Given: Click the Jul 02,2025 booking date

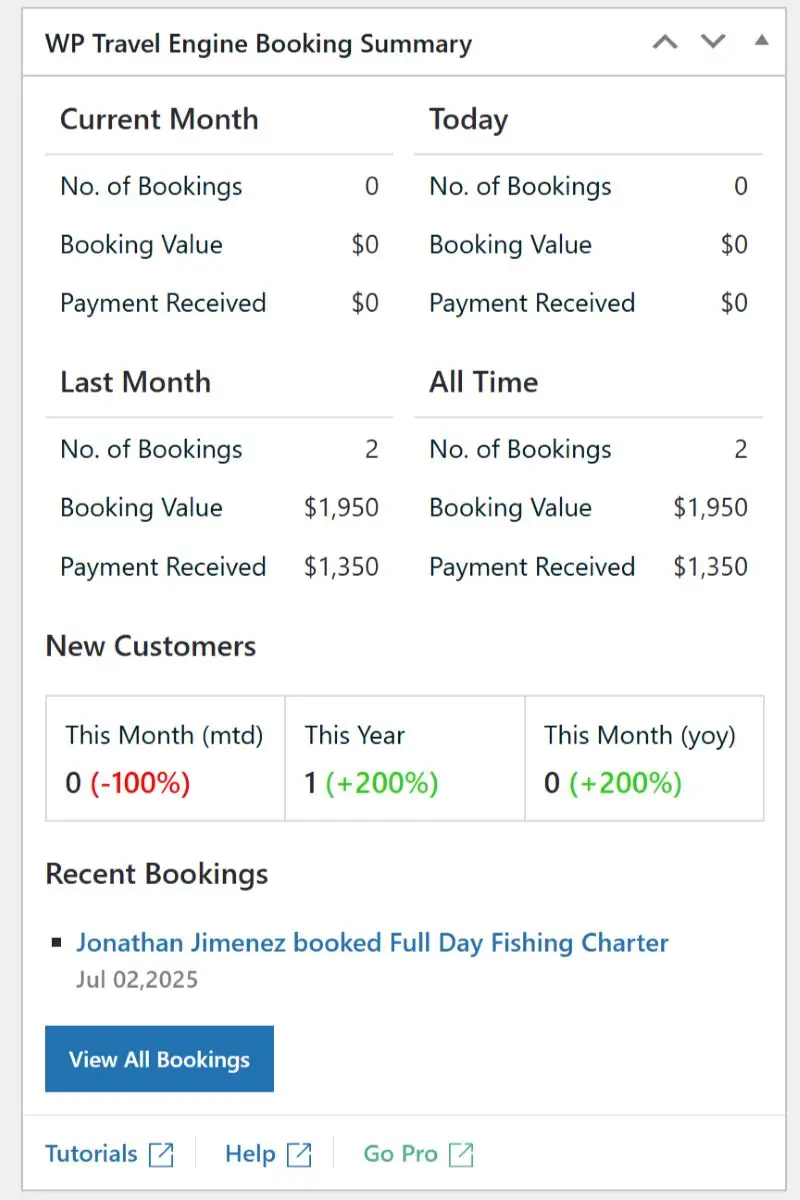Looking at the screenshot, I should pyautogui.click(x=137, y=979).
